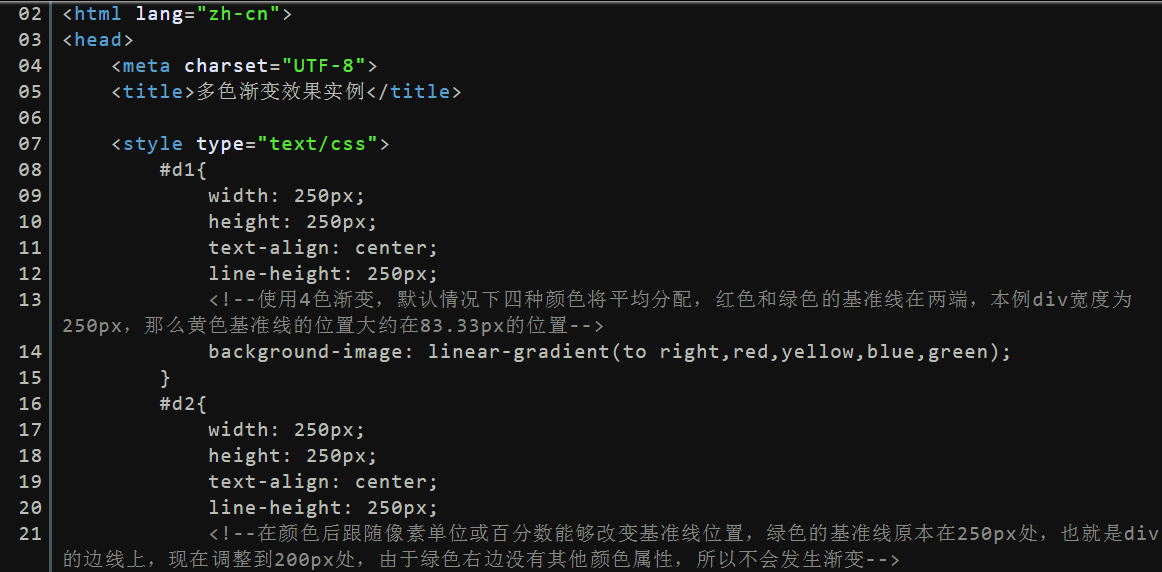Click the closing brace on line 15
Viewport: 1162px width, 572px height.
click(x=165, y=378)
